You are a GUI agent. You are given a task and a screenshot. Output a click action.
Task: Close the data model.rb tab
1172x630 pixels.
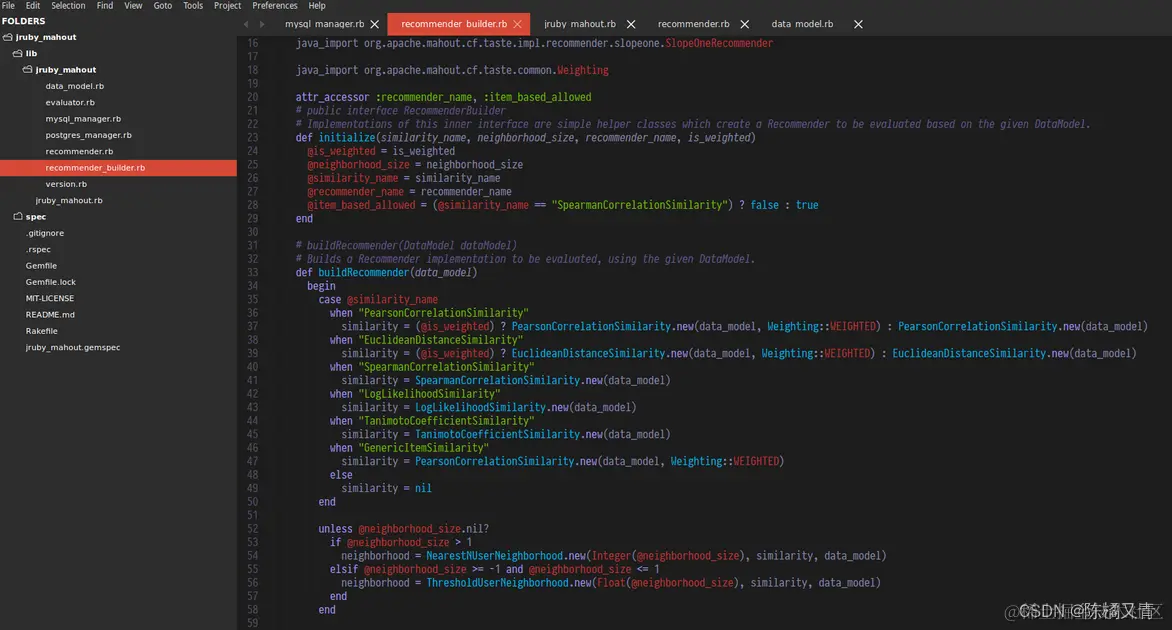[x=858, y=24]
